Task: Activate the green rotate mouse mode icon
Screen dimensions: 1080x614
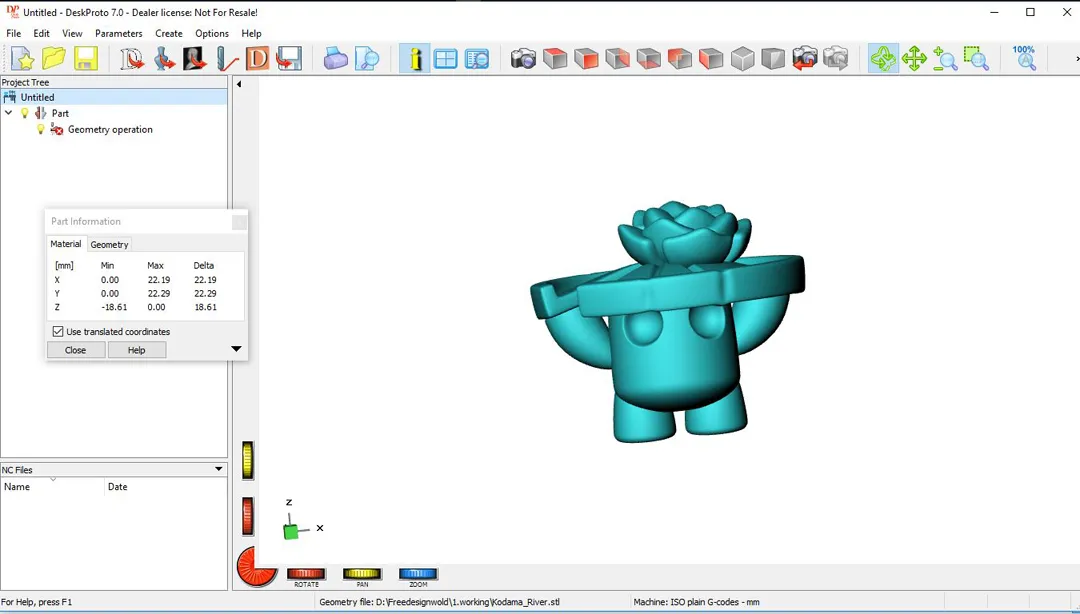Action: [883, 59]
